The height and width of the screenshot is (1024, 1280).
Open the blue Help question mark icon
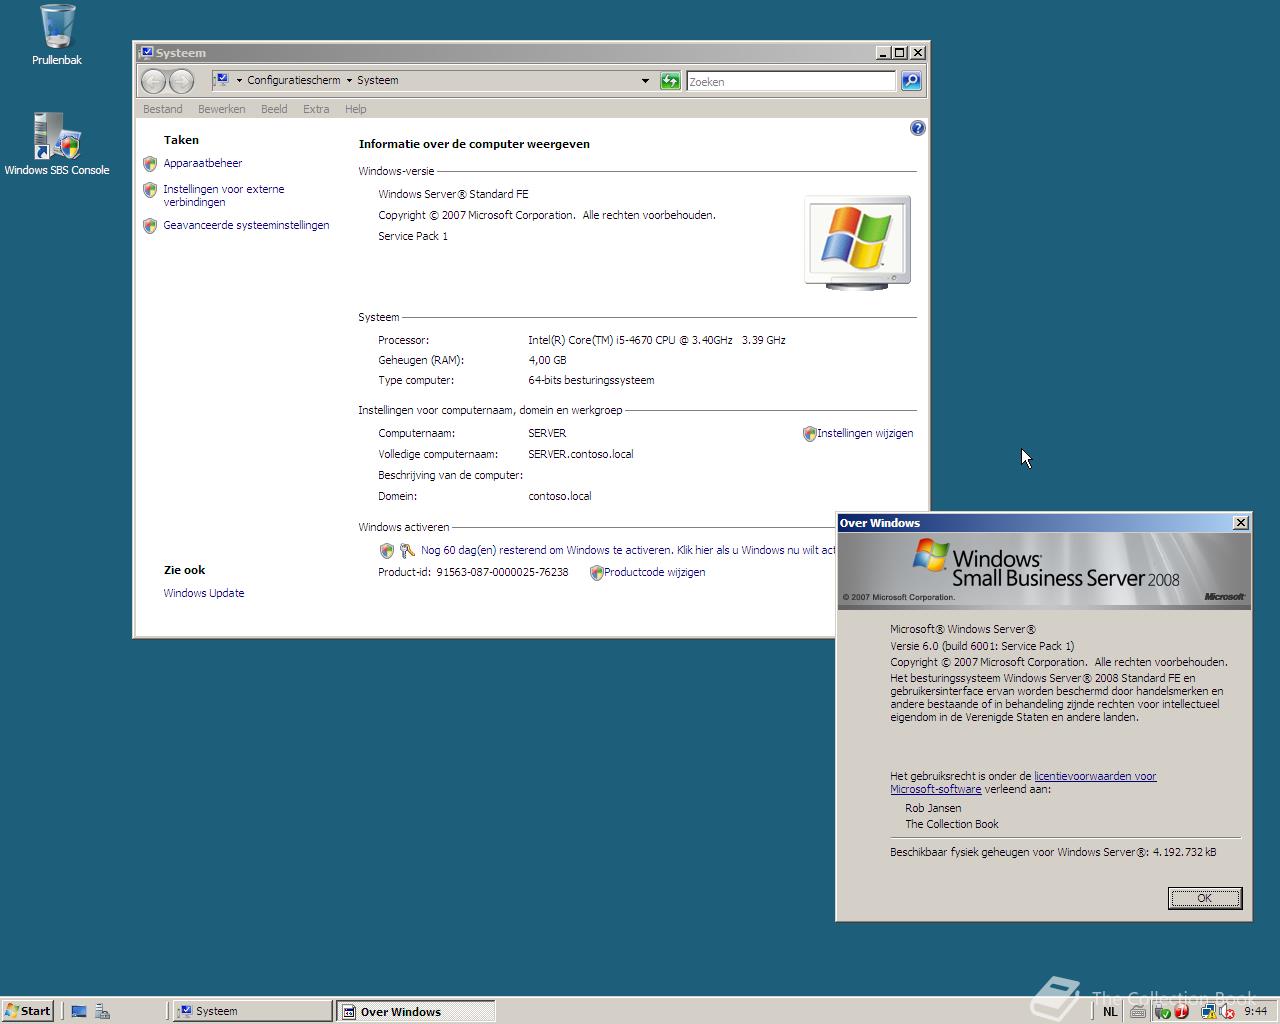pyautogui.click(x=917, y=128)
